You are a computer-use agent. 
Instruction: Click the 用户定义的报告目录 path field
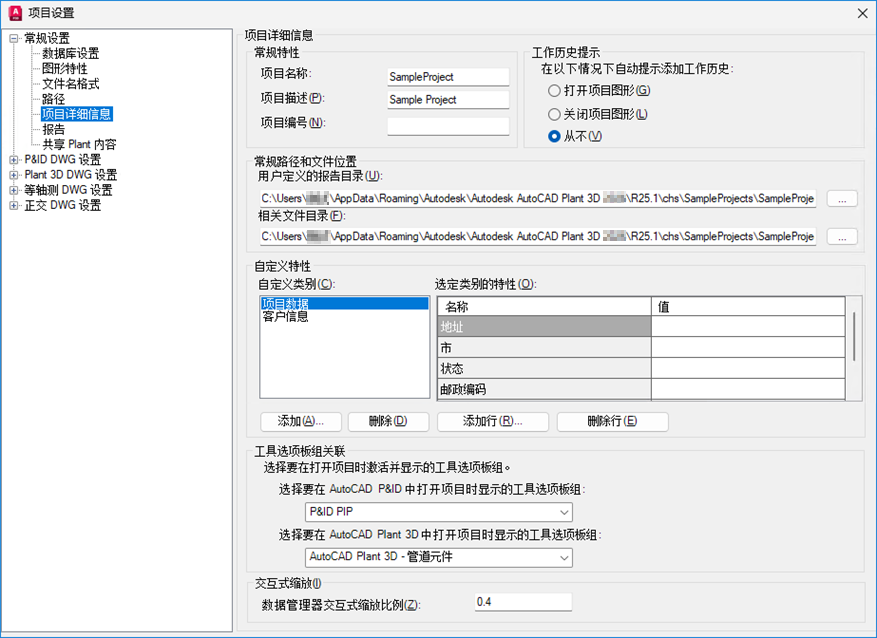tap(537, 199)
